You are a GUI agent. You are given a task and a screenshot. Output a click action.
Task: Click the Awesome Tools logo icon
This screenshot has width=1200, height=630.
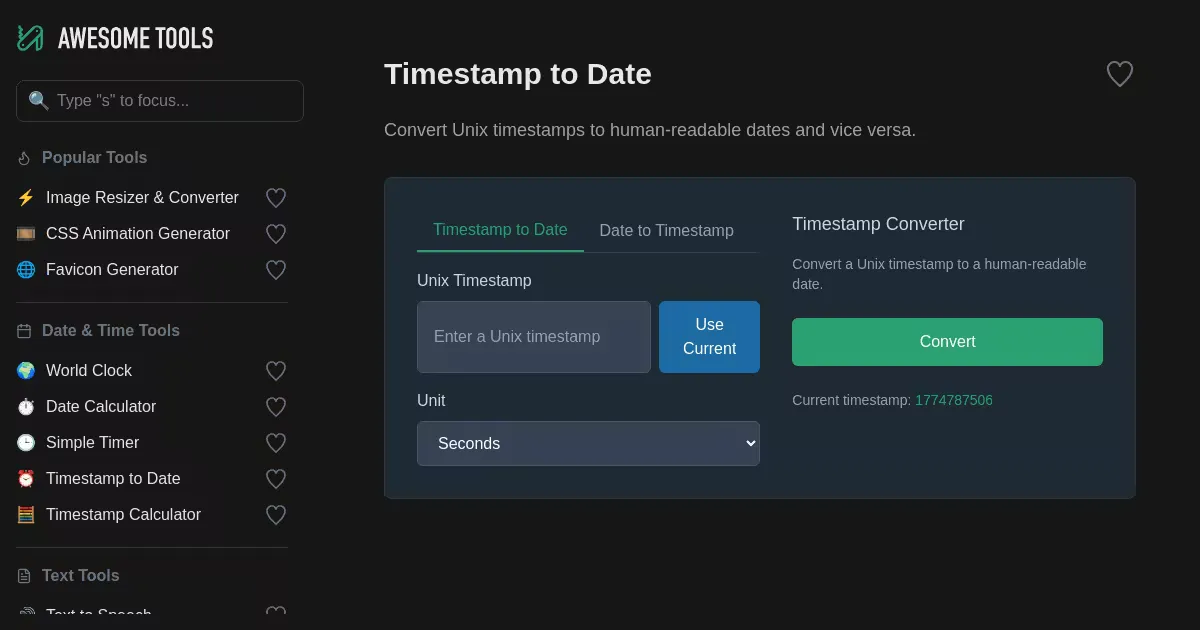point(30,38)
